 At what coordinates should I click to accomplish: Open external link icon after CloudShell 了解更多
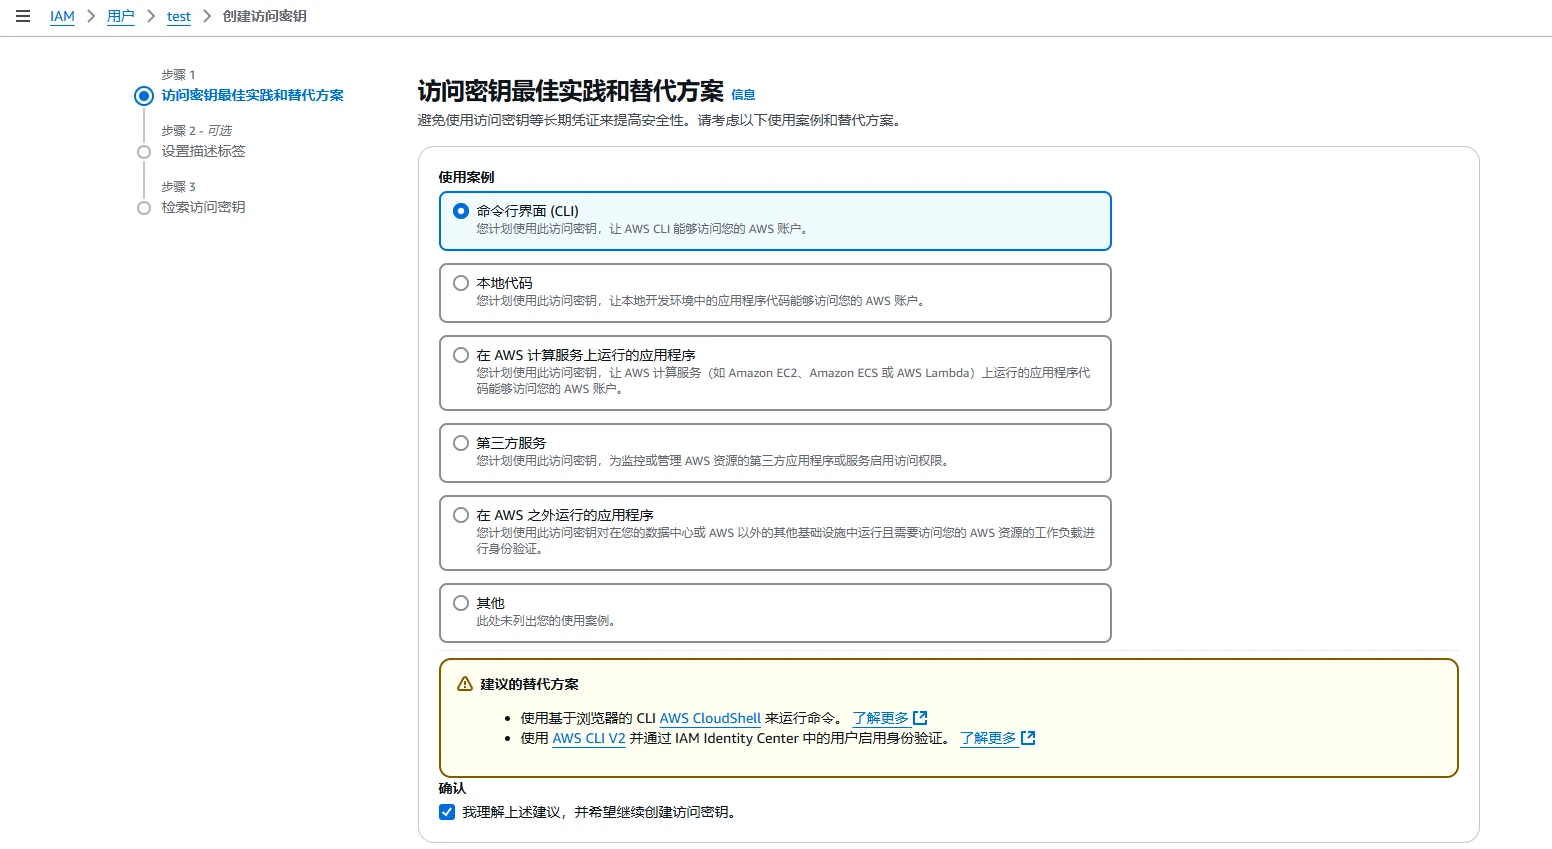point(921,718)
